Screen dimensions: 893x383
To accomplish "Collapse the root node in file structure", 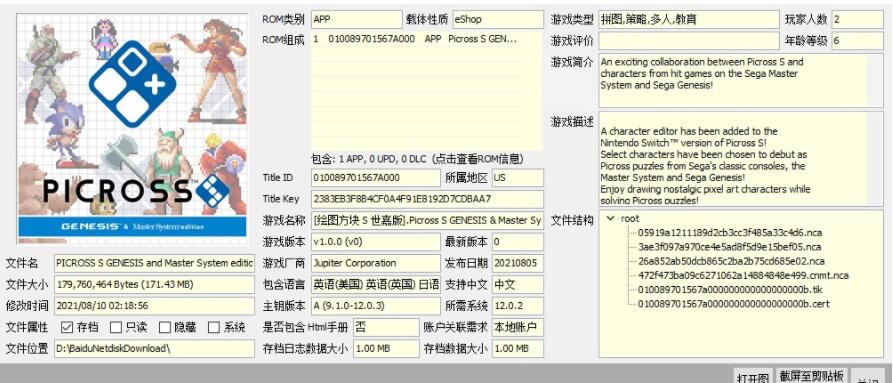I will click(611, 219).
